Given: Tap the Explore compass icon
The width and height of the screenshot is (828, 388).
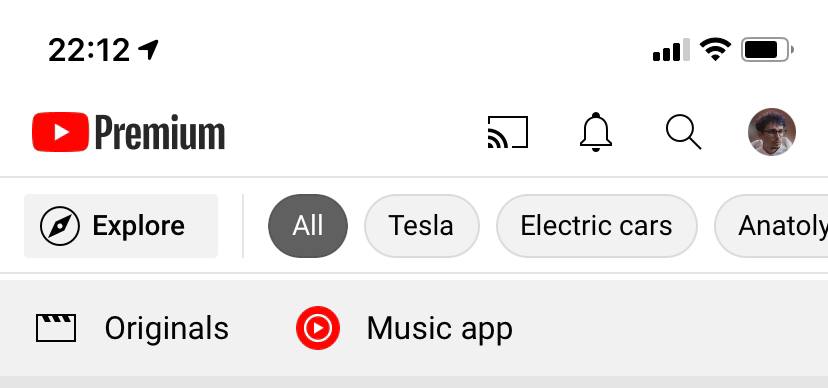Looking at the screenshot, I should (x=60, y=226).
